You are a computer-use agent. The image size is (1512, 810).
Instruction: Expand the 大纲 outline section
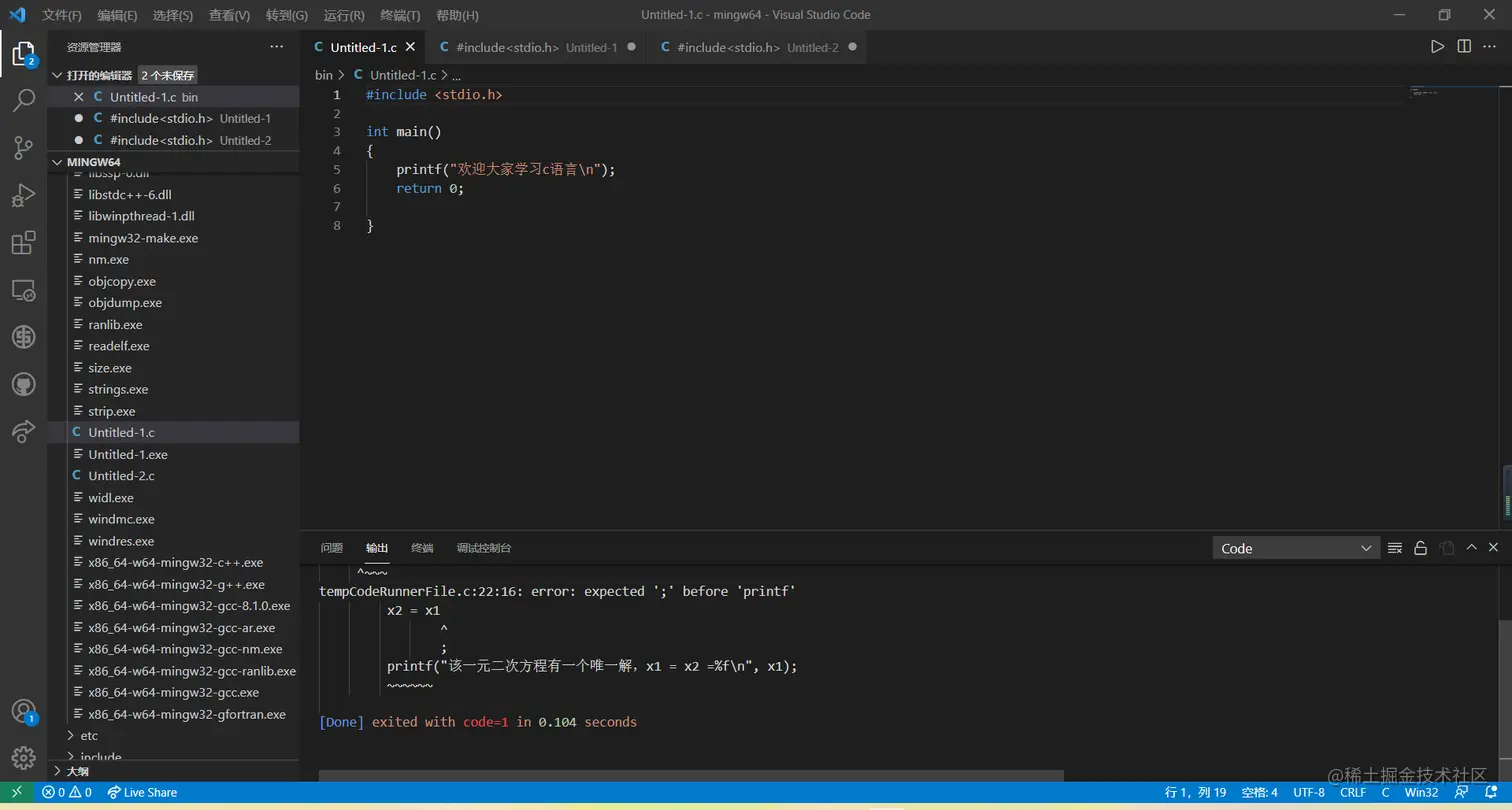[x=57, y=771]
